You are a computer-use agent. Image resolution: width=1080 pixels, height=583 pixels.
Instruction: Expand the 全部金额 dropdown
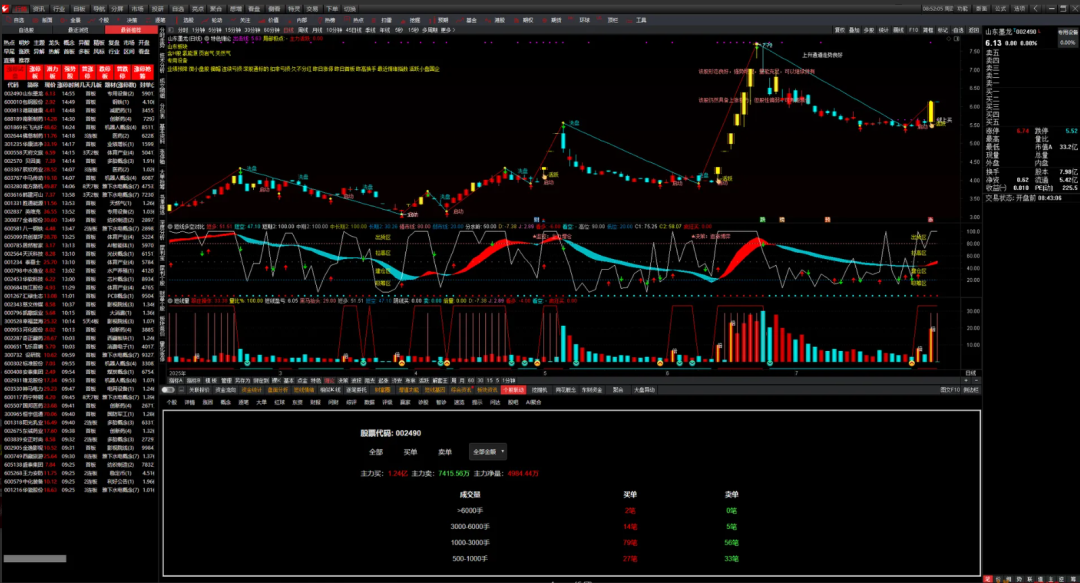[x=487, y=452]
